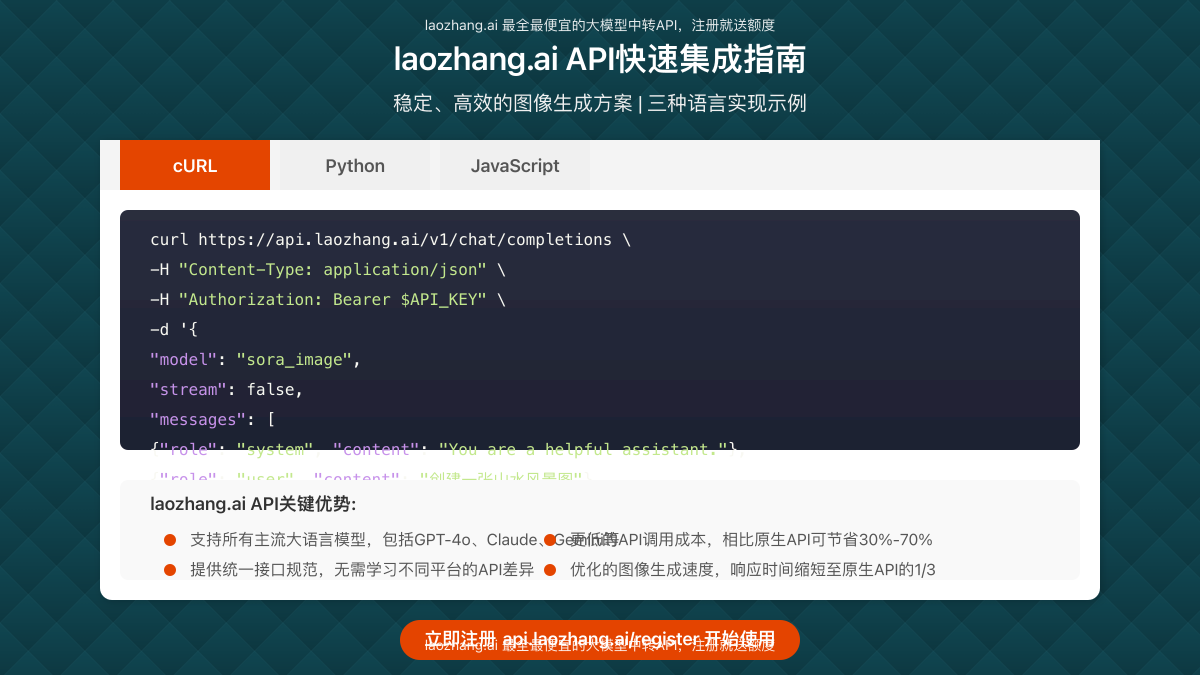Click the Content-Type header line
1200x675 pixels.
[x=328, y=270]
